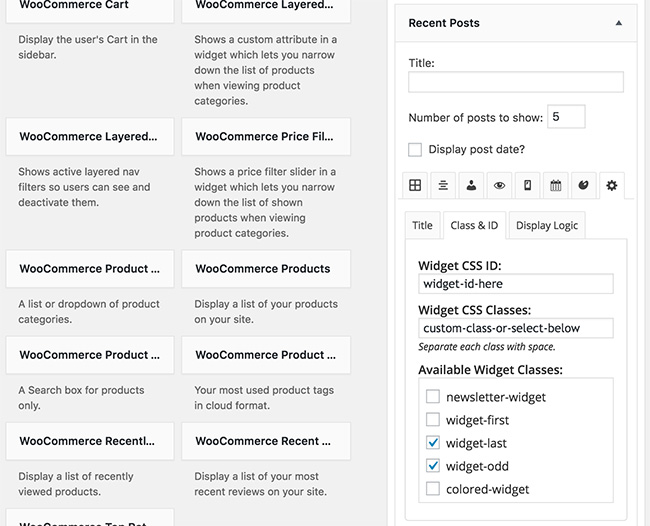Select the WooCommerce Price Filter widget
The image size is (650, 526).
[x=266, y=137]
